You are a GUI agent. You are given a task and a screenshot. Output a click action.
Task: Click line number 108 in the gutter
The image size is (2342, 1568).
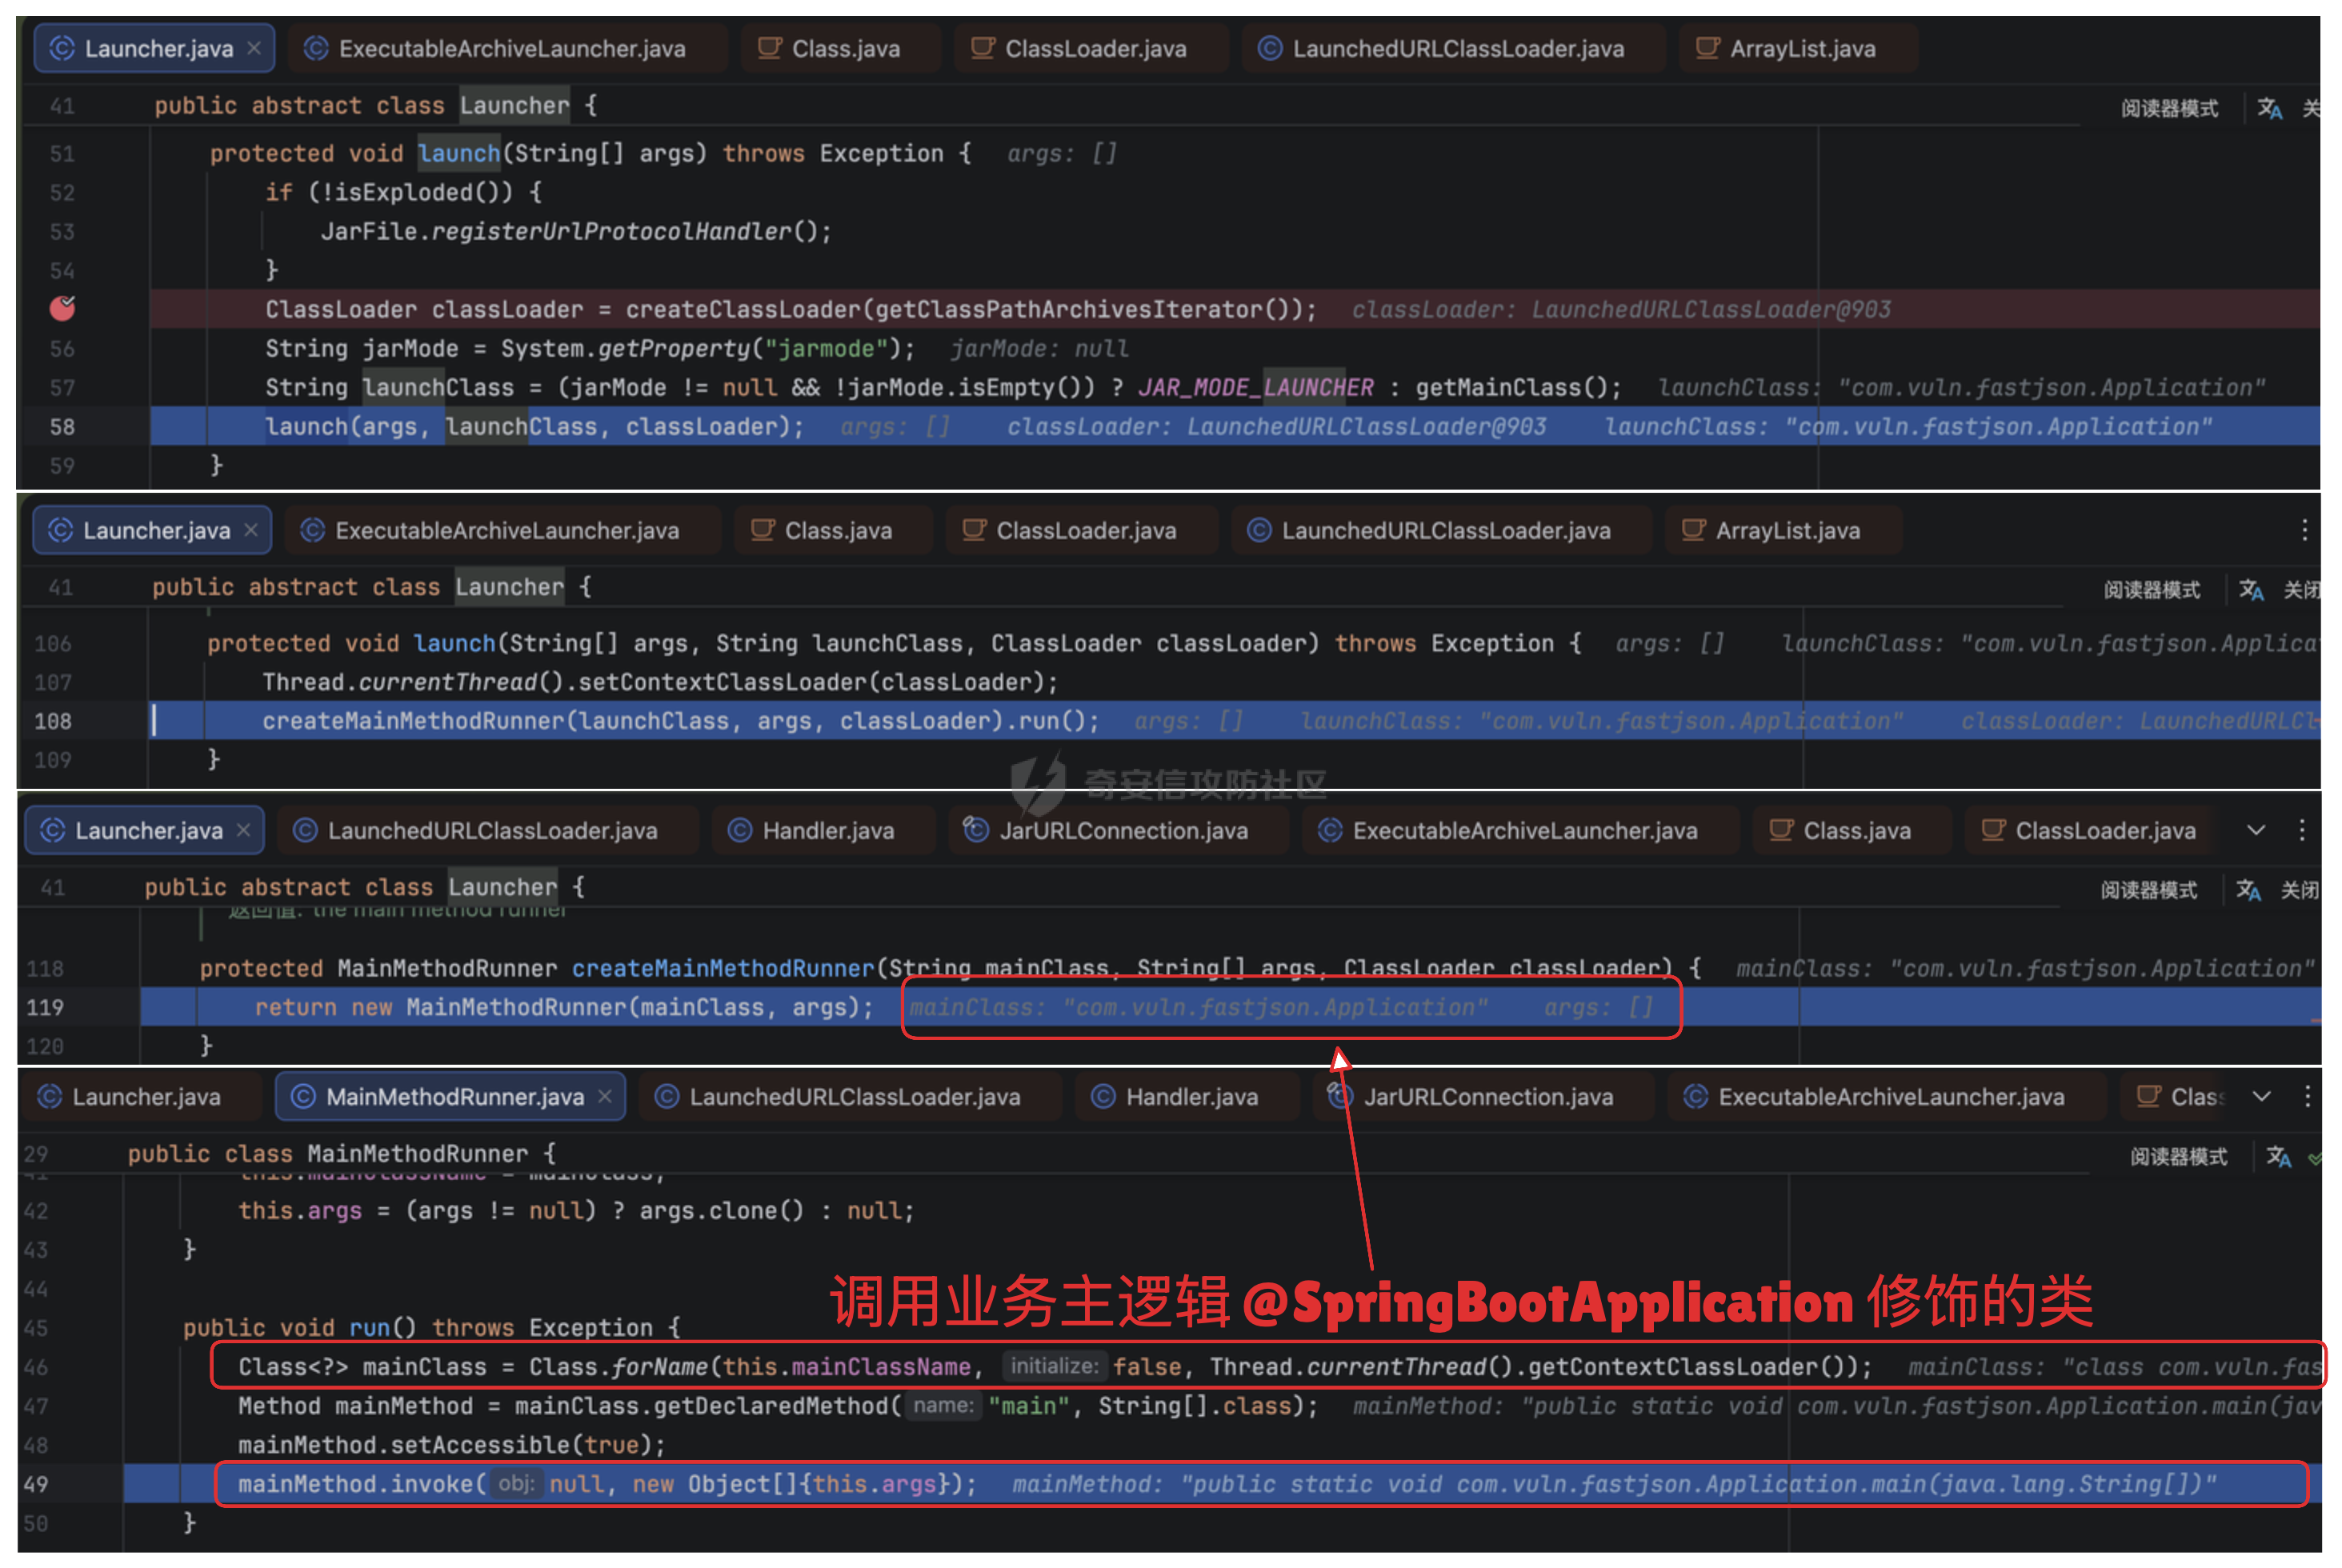coord(52,721)
